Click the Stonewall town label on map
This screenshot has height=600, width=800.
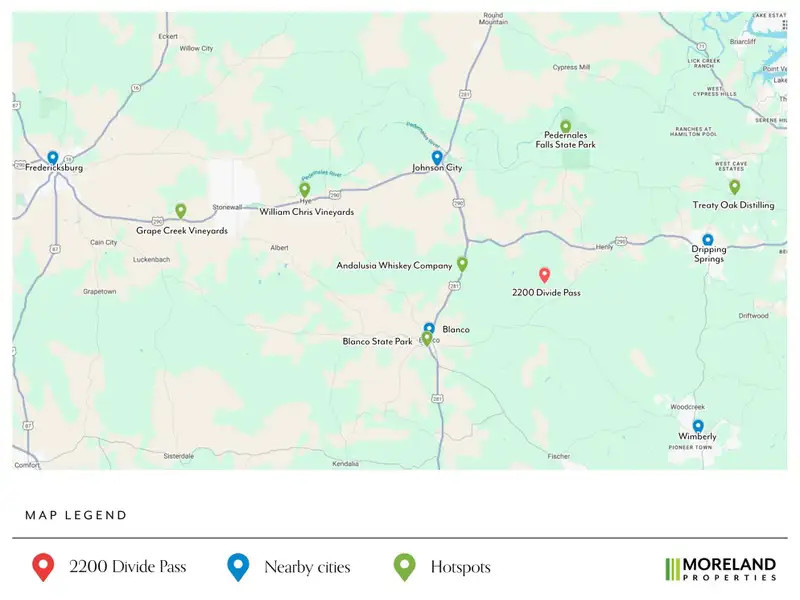(x=227, y=207)
